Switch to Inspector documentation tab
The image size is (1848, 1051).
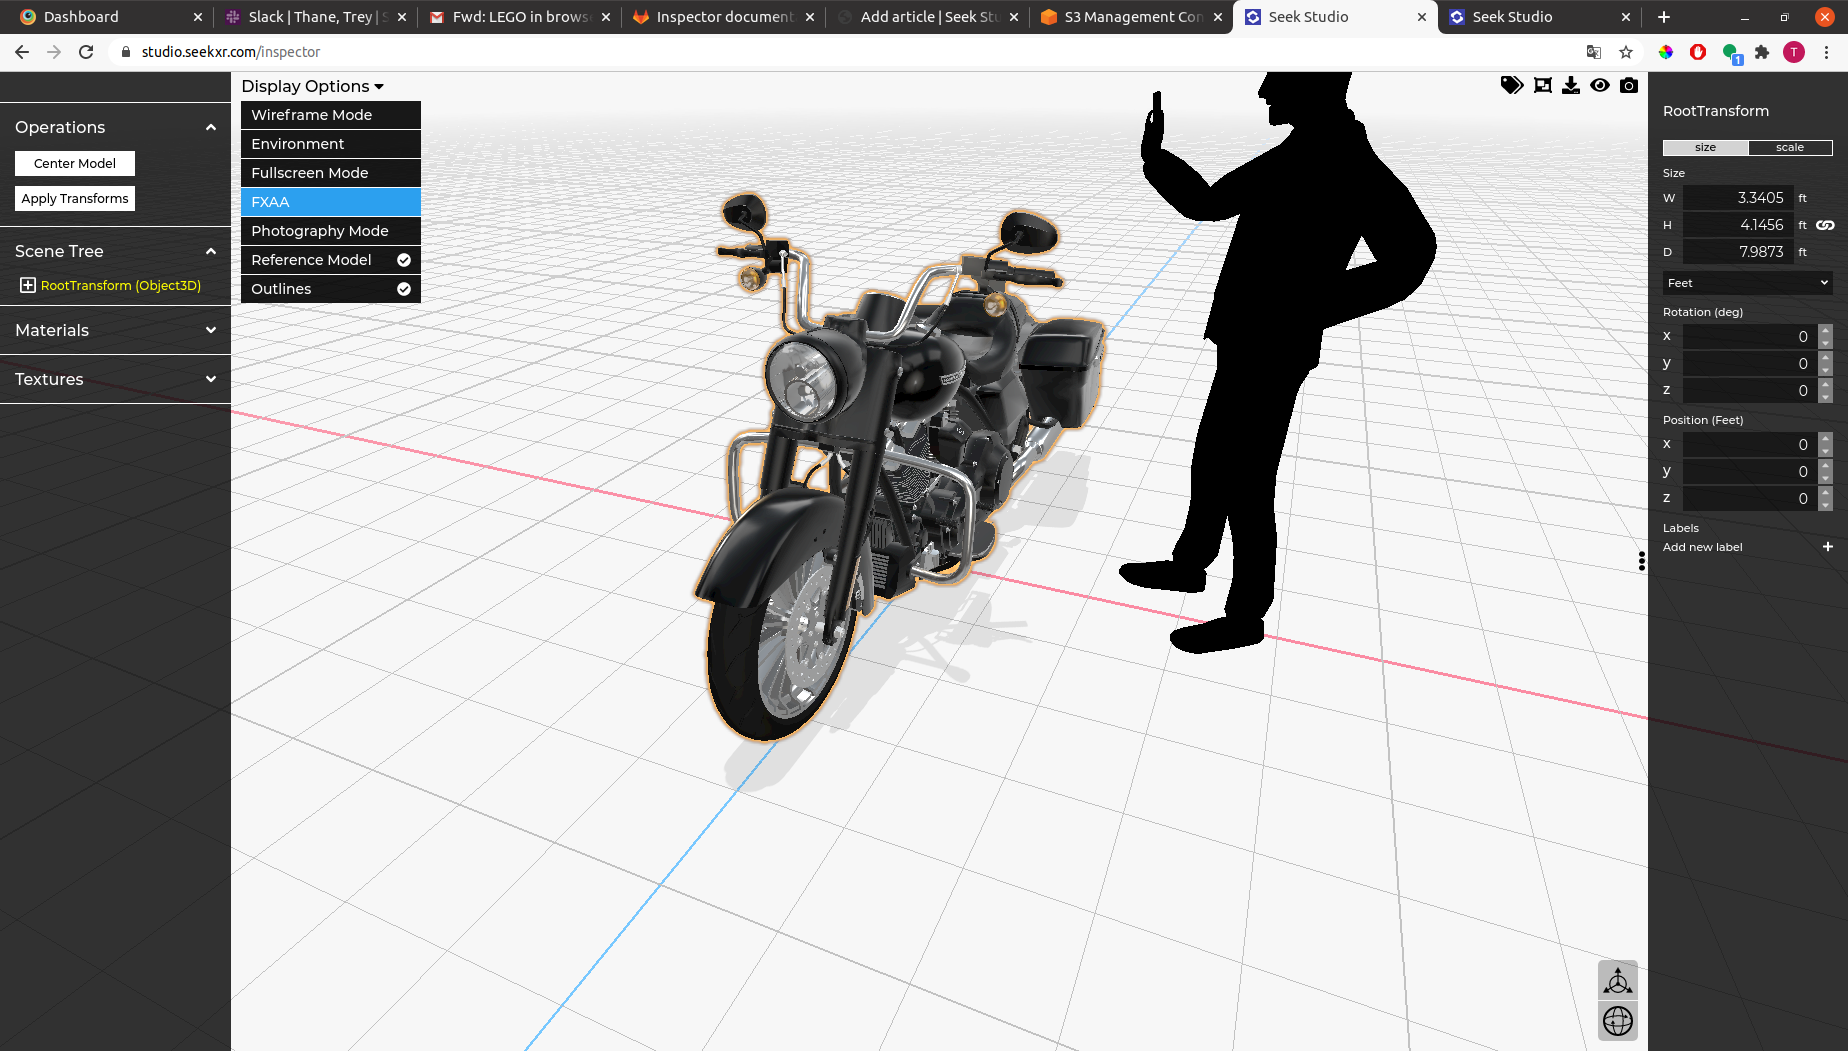point(724,17)
